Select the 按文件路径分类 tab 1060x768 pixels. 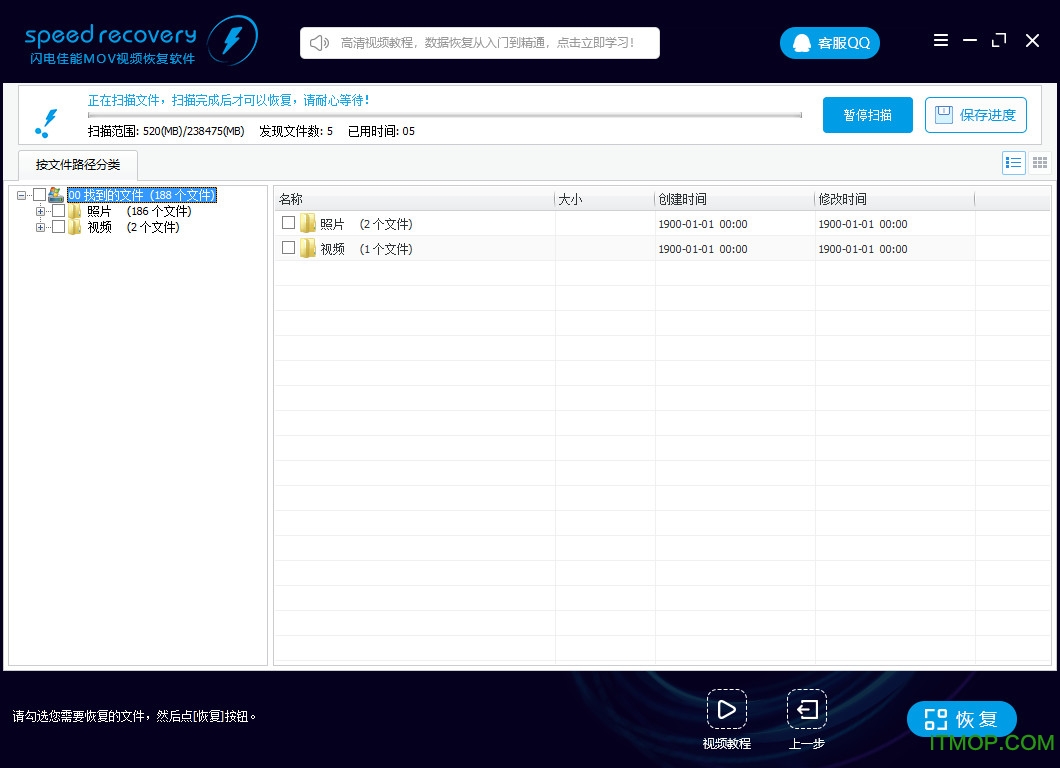tap(77, 164)
